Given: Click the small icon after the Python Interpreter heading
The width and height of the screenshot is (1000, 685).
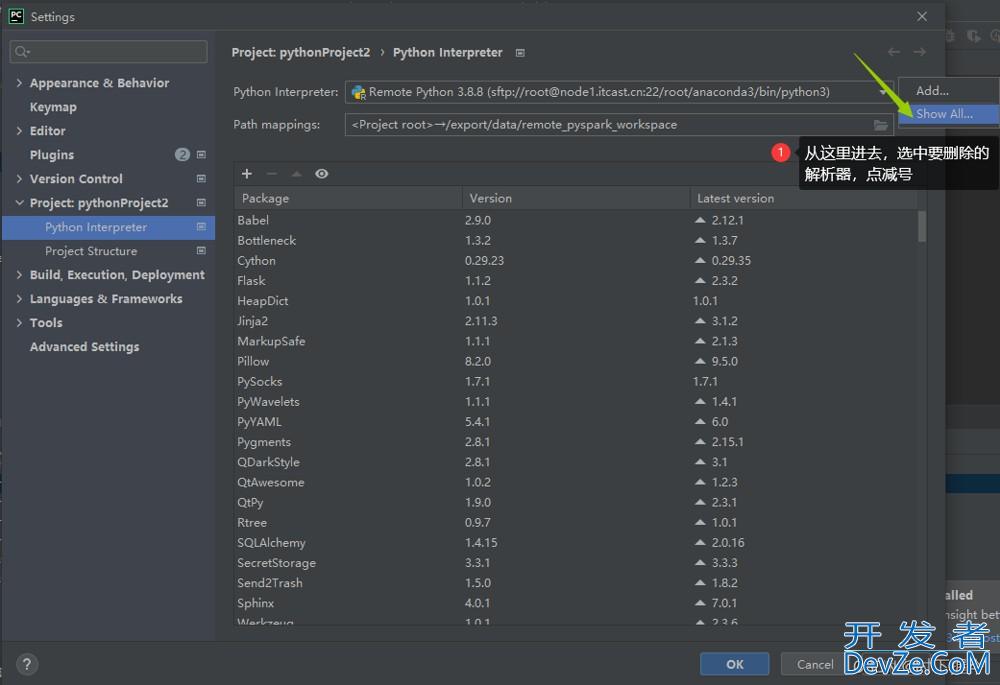Looking at the screenshot, I should tap(520, 53).
